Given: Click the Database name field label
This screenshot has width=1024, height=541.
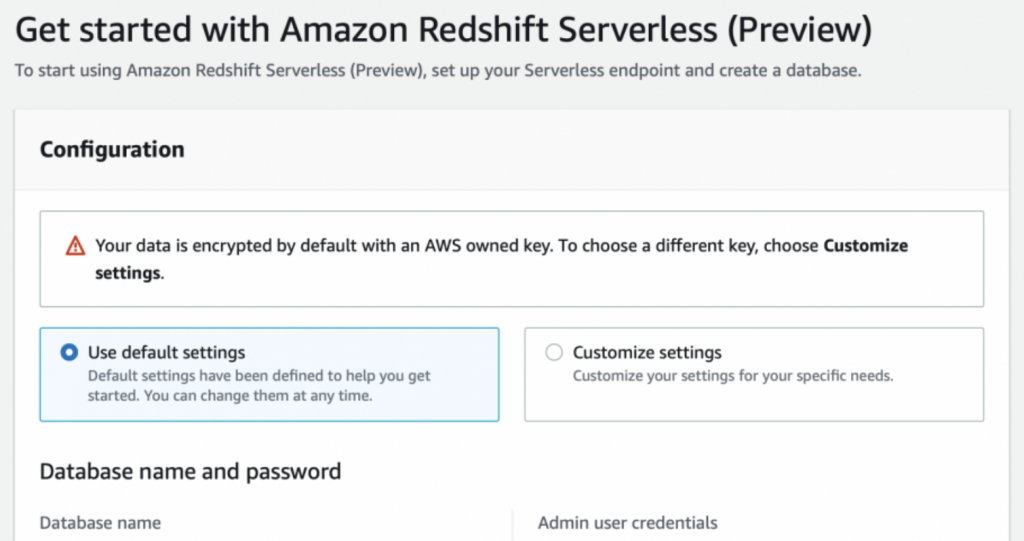Looking at the screenshot, I should click(100, 522).
